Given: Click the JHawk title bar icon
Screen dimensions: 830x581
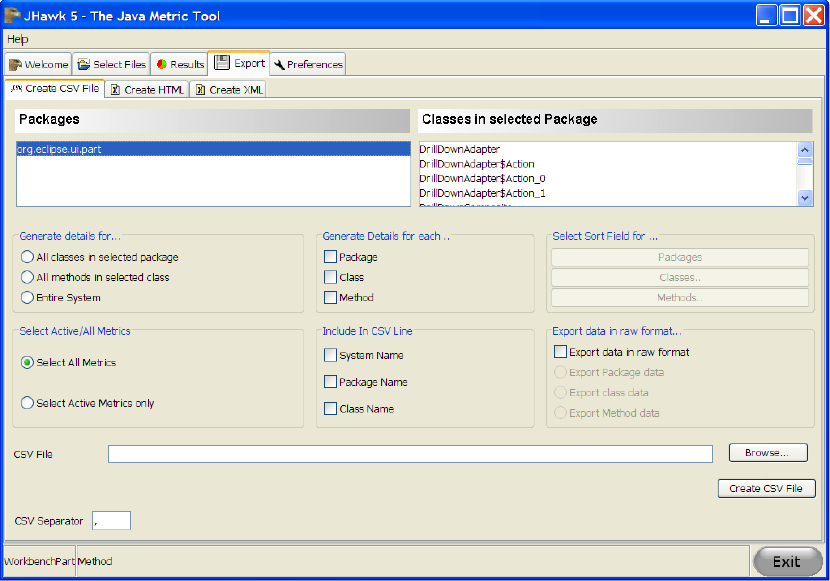Looking at the screenshot, I should pos(12,15).
